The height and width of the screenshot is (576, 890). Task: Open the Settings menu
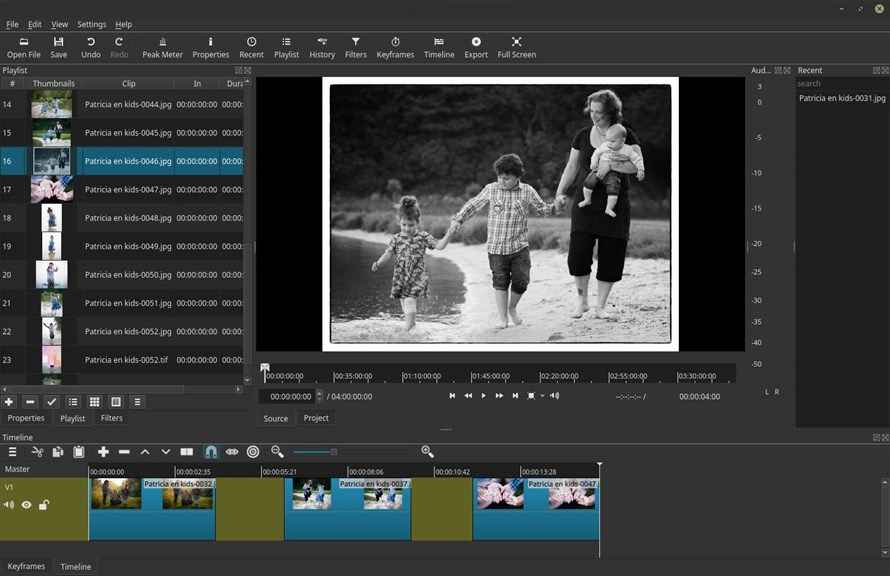coord(92,24)
